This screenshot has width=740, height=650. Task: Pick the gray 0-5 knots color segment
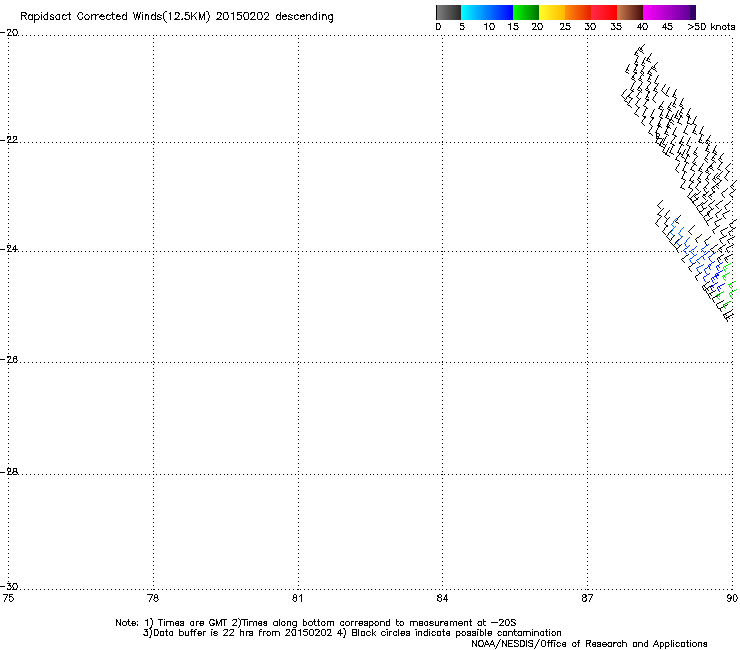tap(448, 12)
